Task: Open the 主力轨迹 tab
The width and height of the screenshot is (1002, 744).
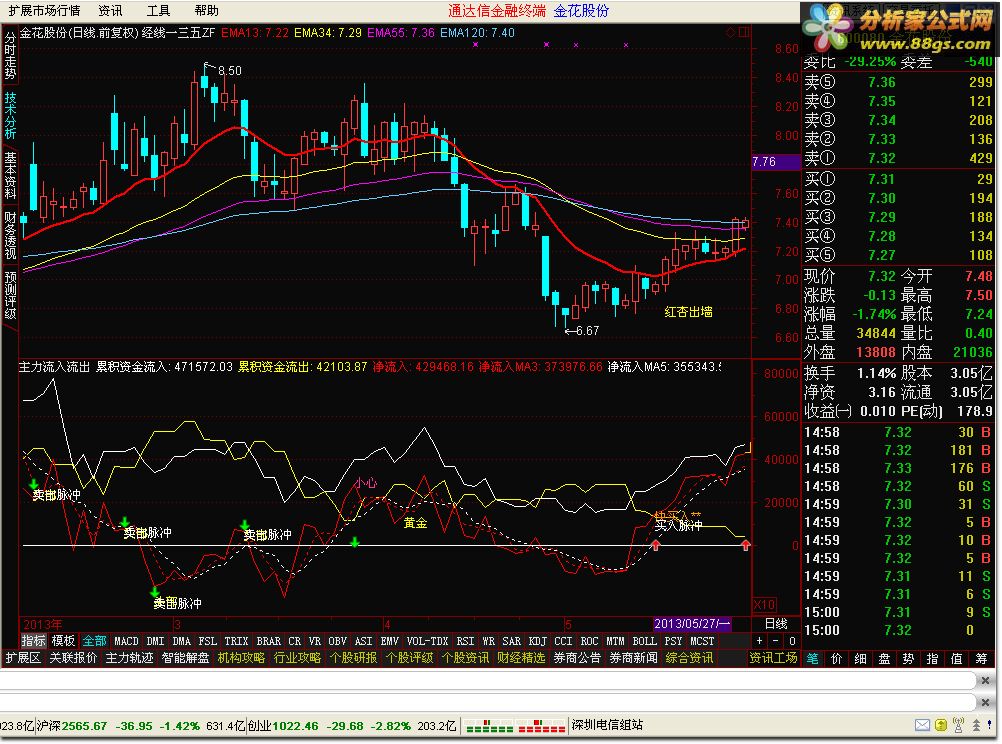Action: point(129,658)
